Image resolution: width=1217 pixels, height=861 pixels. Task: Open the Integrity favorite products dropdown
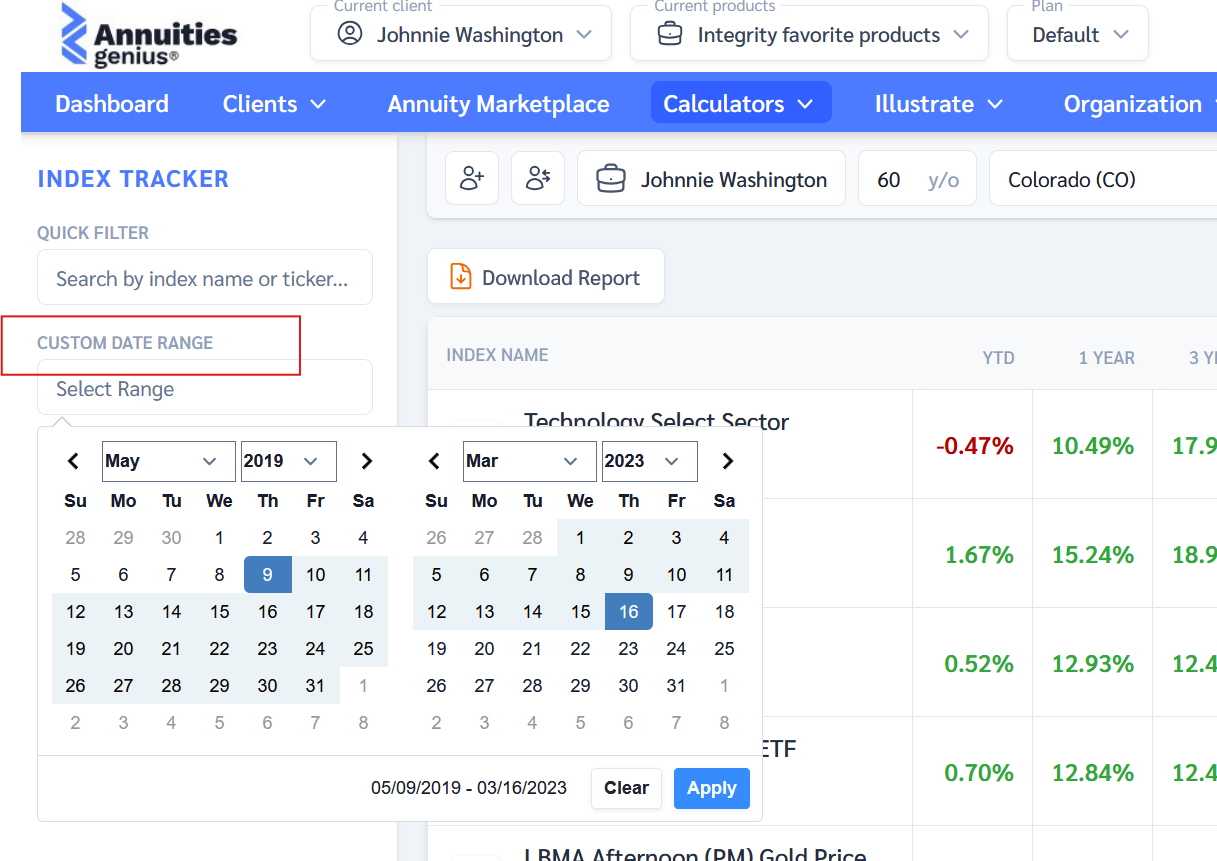809,33
